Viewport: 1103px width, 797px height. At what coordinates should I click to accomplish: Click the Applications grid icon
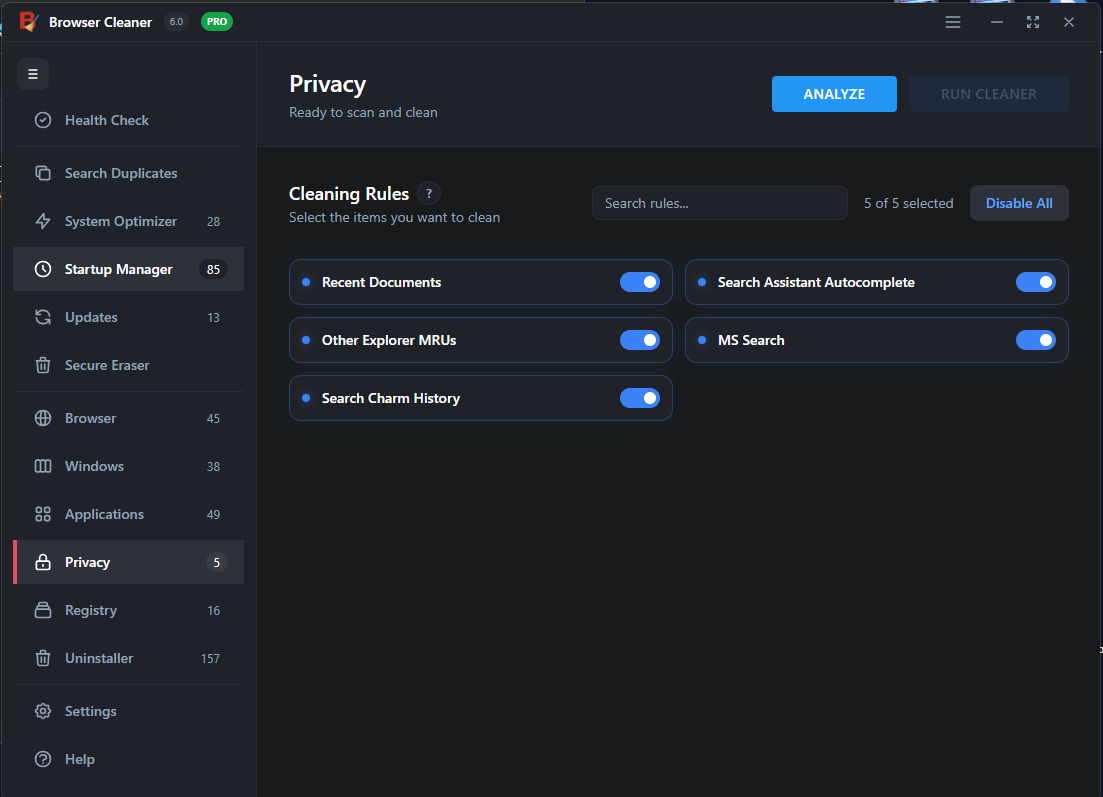pos(43,514)
